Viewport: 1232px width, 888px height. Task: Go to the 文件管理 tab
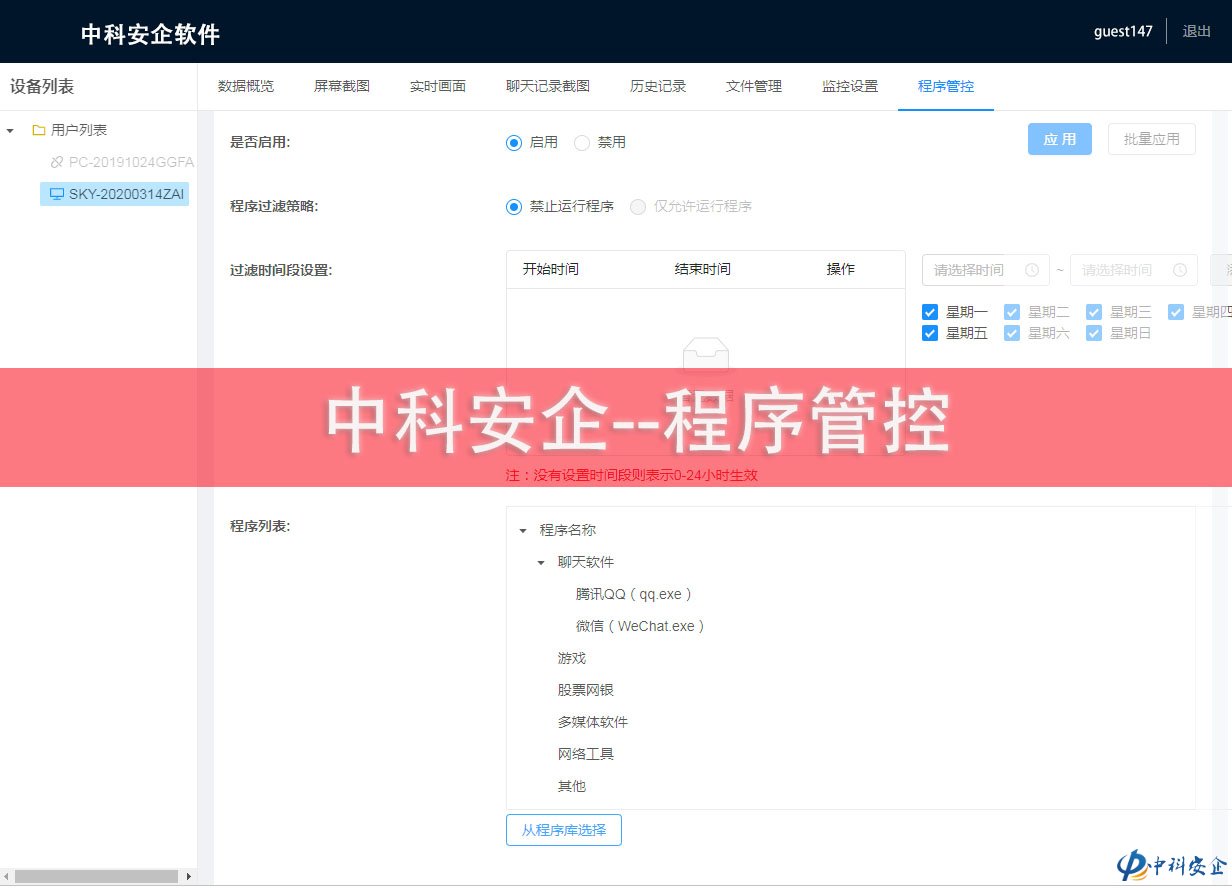tap(754, 86)
